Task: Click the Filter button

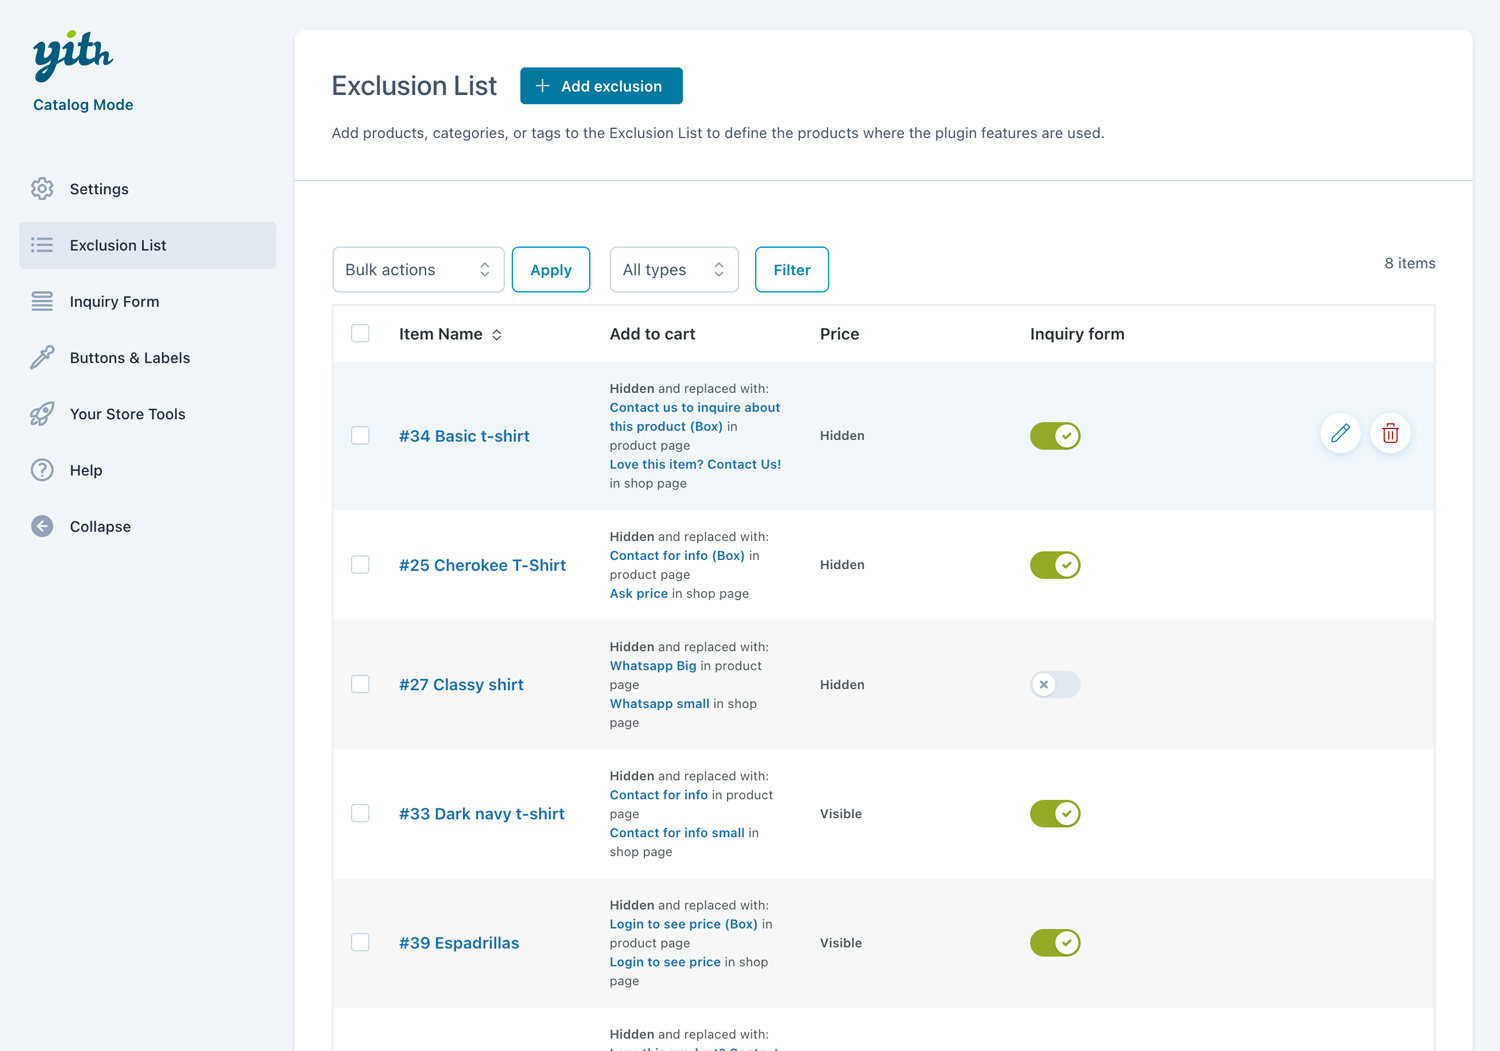Action: (791, 270)
